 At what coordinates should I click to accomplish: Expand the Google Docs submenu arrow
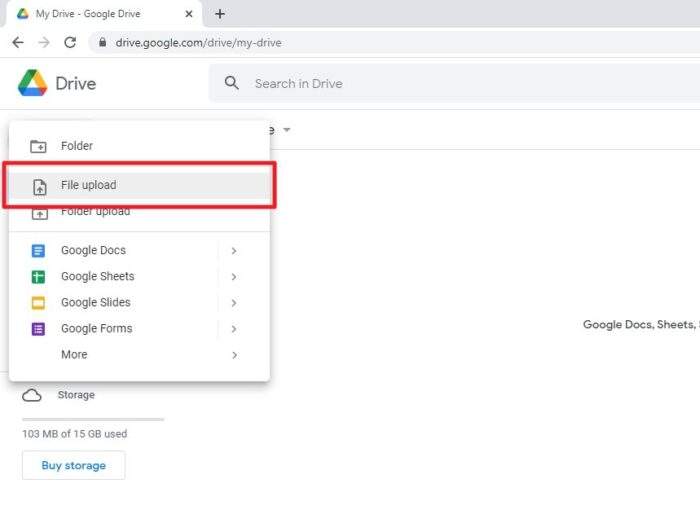coord(234,251)
